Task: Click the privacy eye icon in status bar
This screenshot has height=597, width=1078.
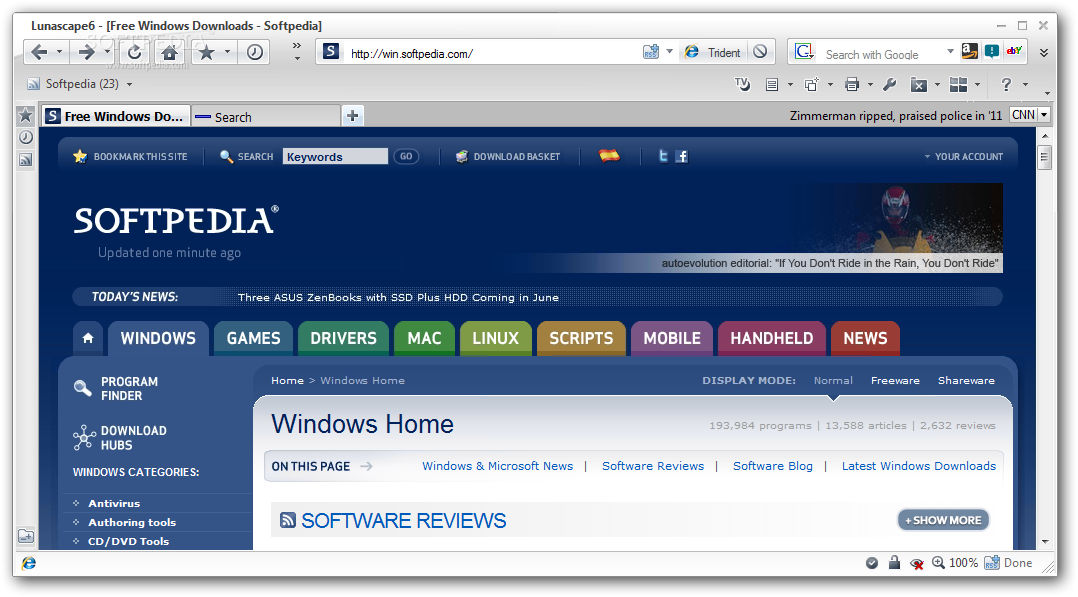Action: (916, 563)
